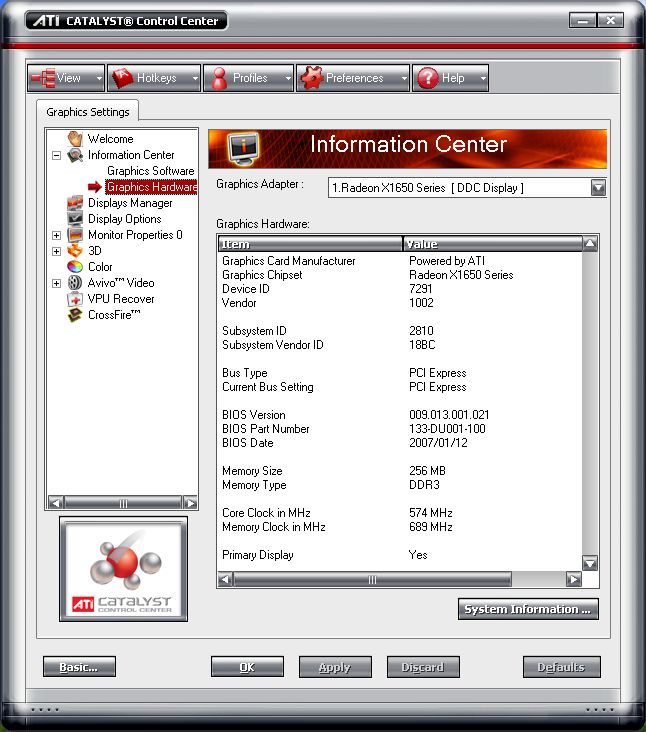Open the Help dropdown arrow
646x732 pixels.
[483, 78]
